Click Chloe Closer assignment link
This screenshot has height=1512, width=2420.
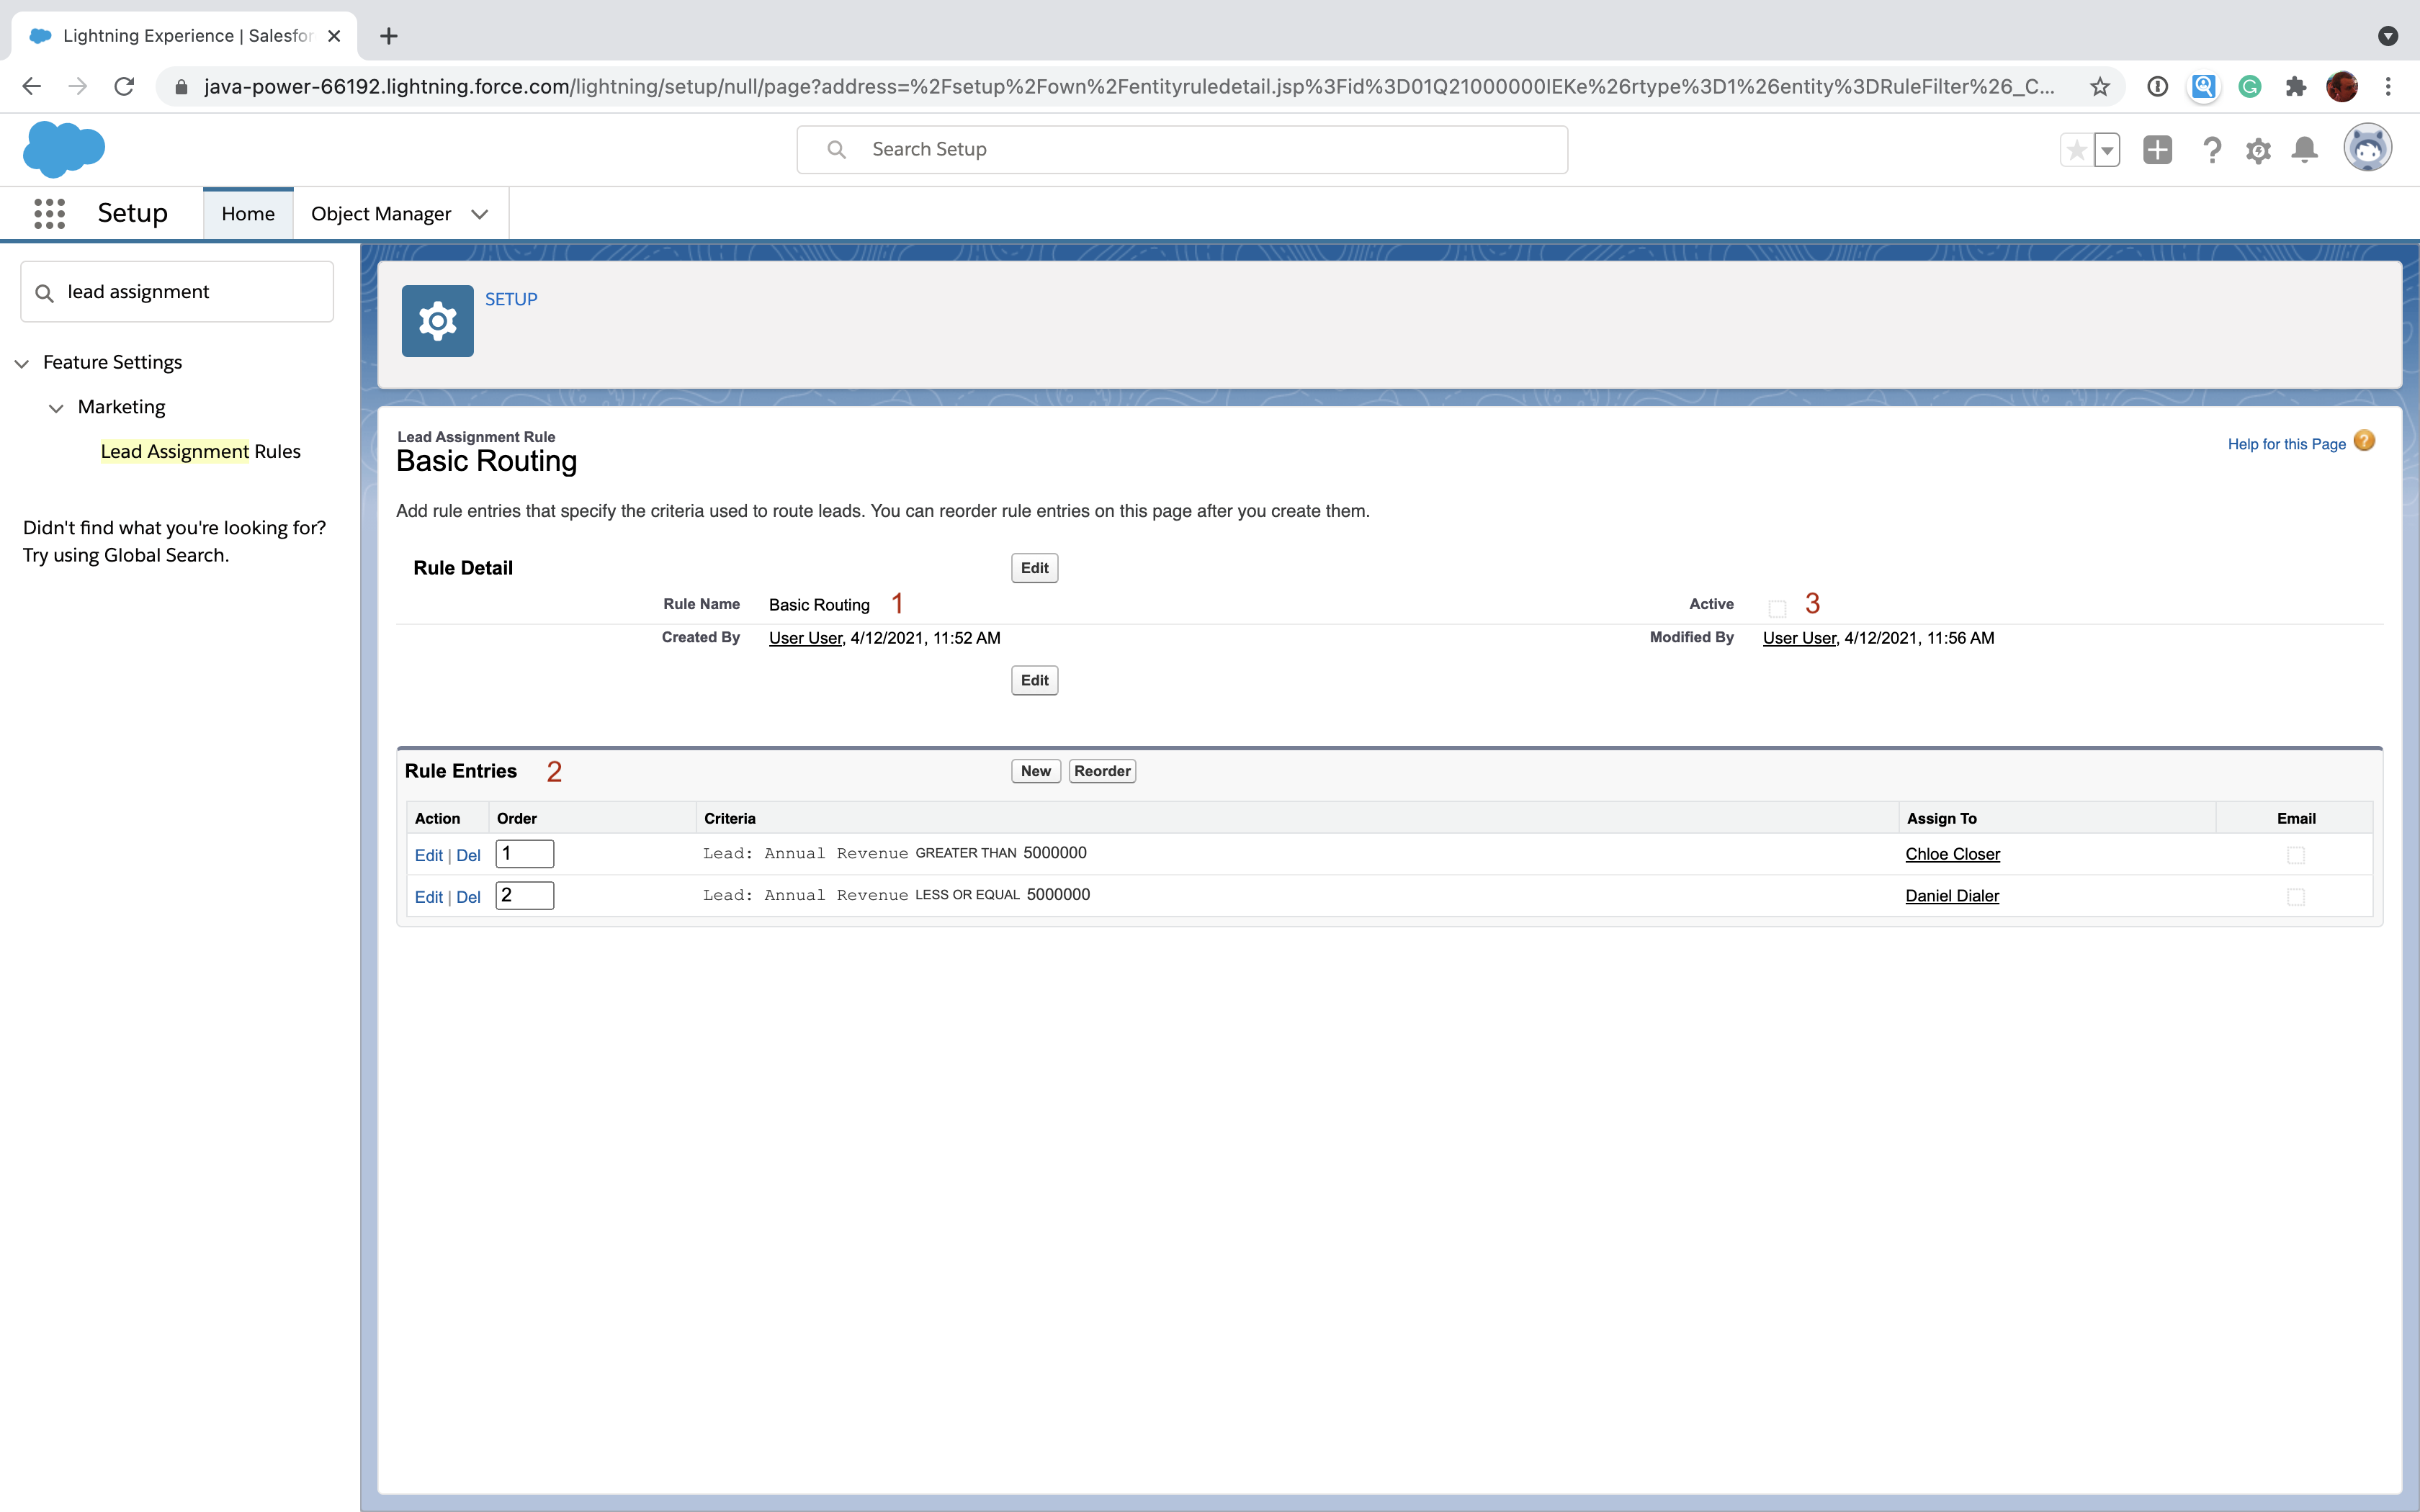pos(1951,853)
